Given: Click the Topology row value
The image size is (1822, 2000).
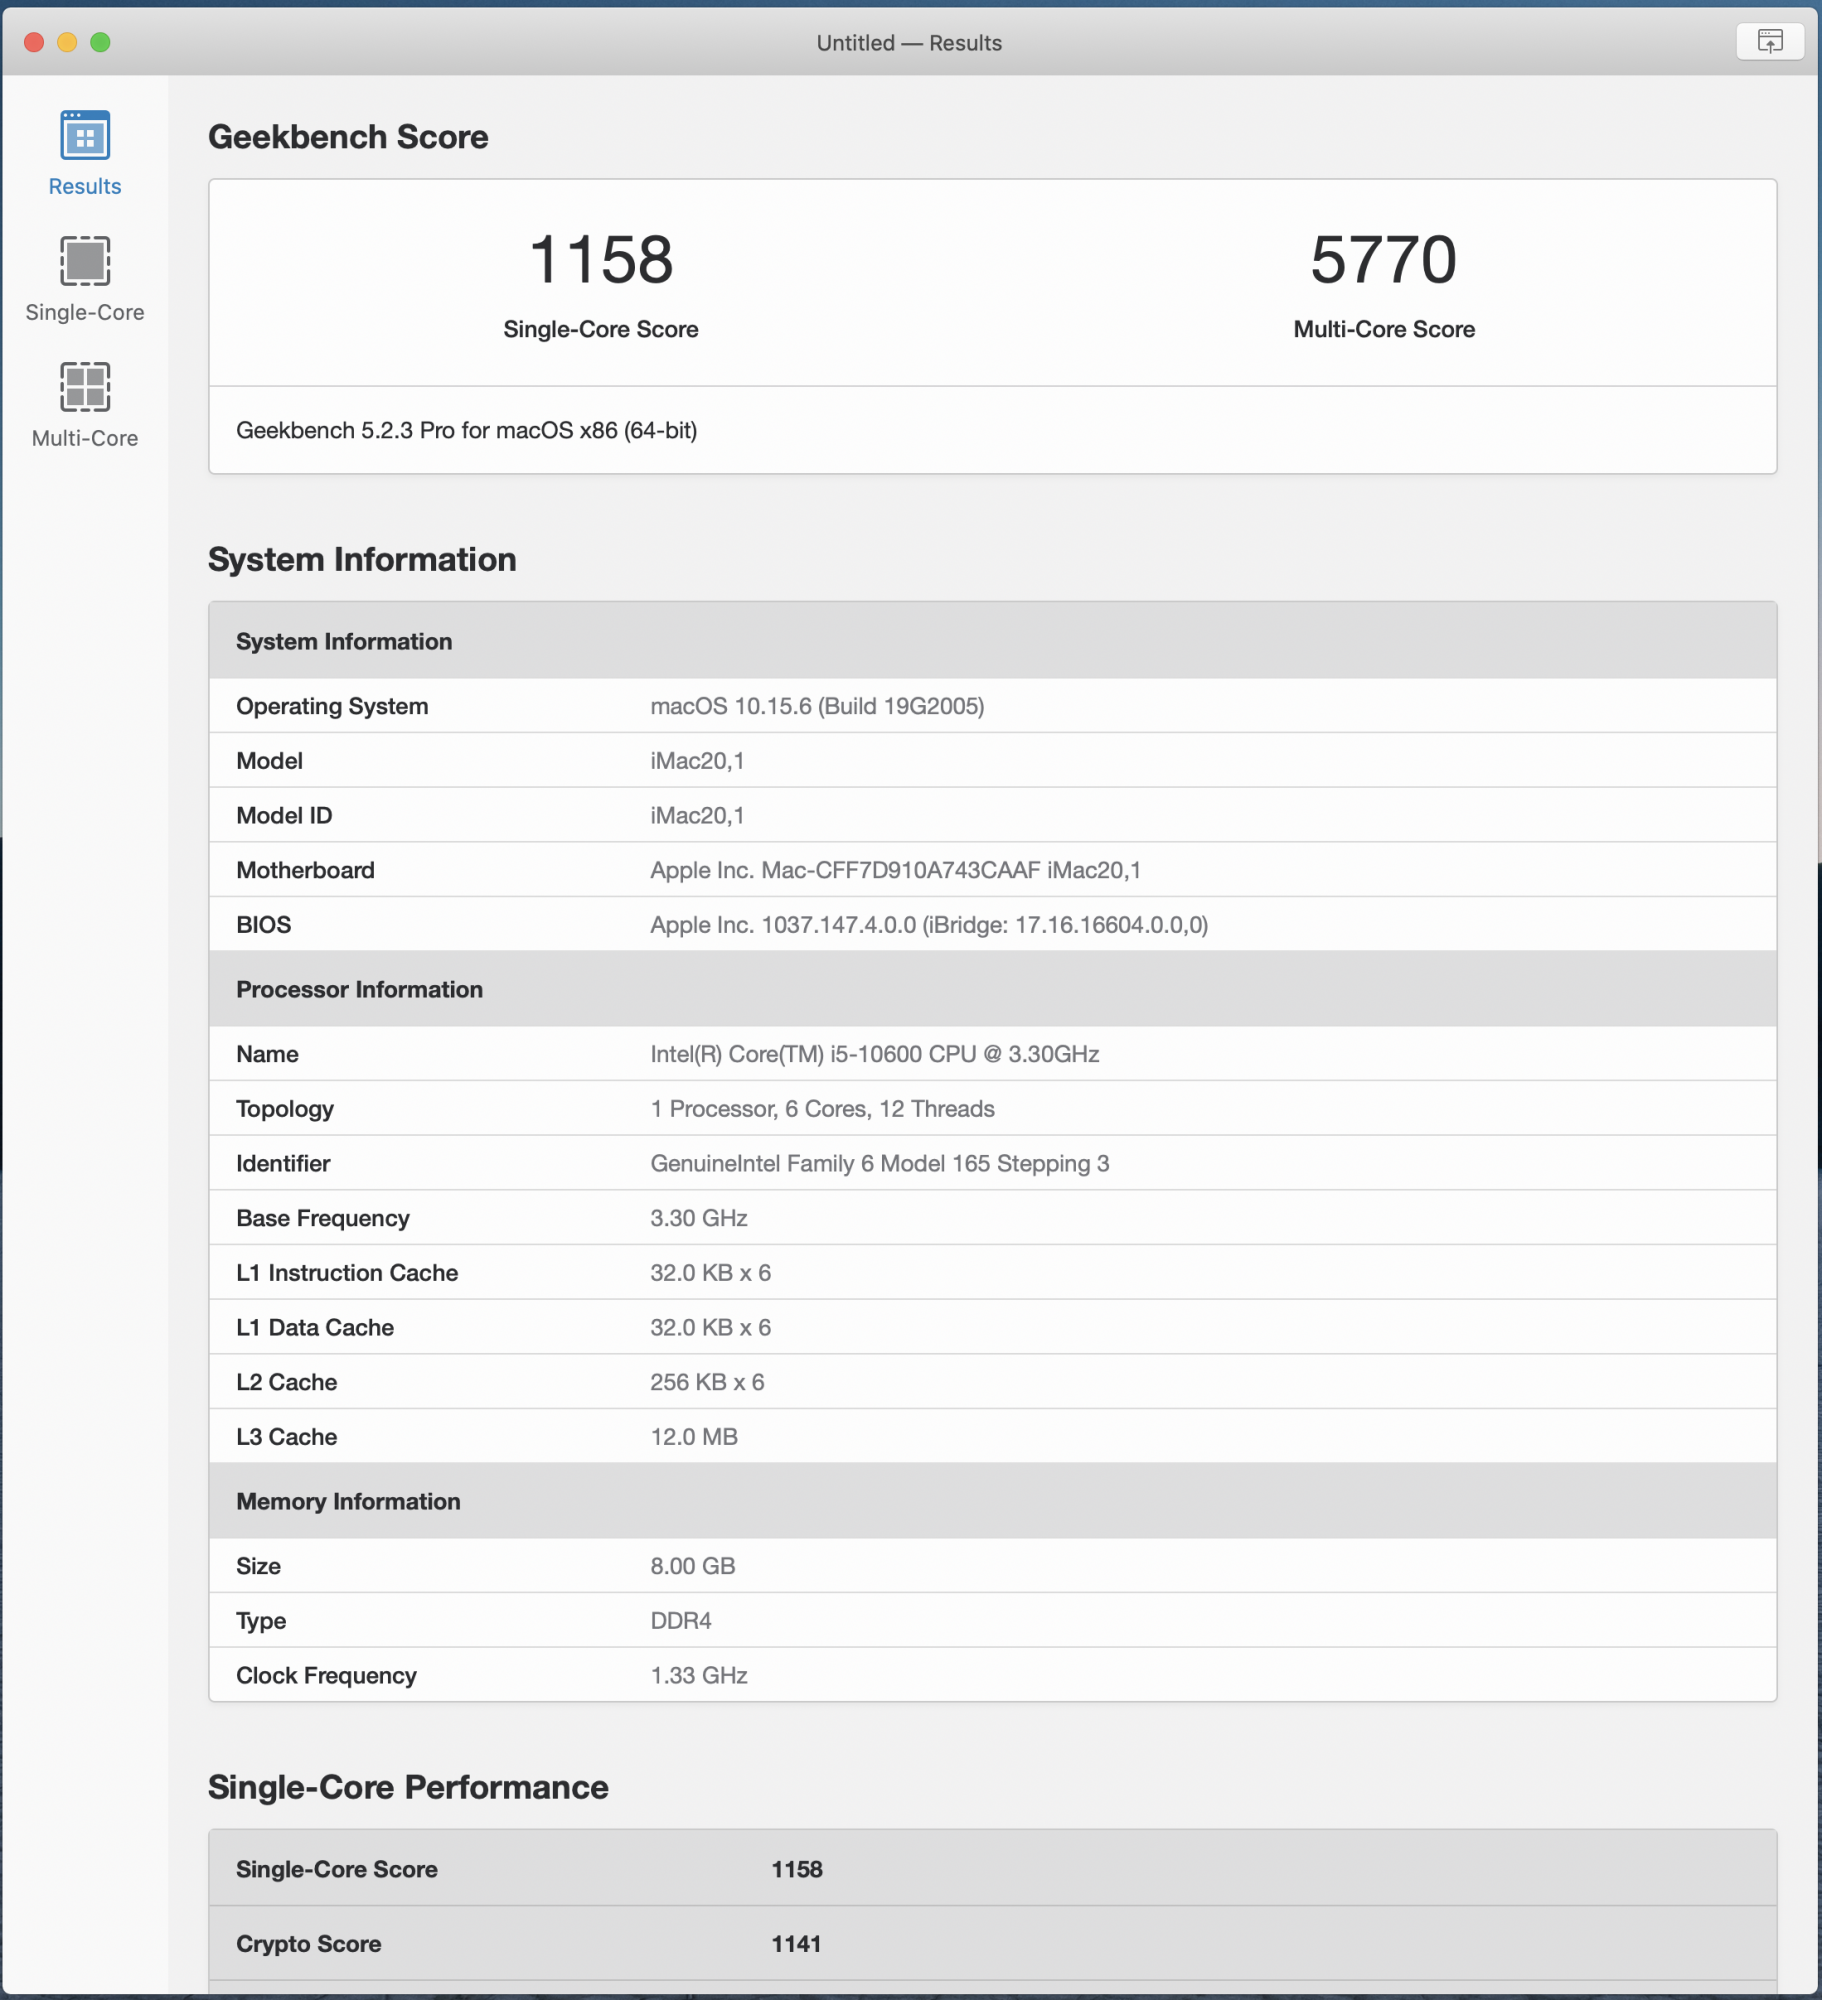Looking at the screenshot, I should pos(822,1109).
